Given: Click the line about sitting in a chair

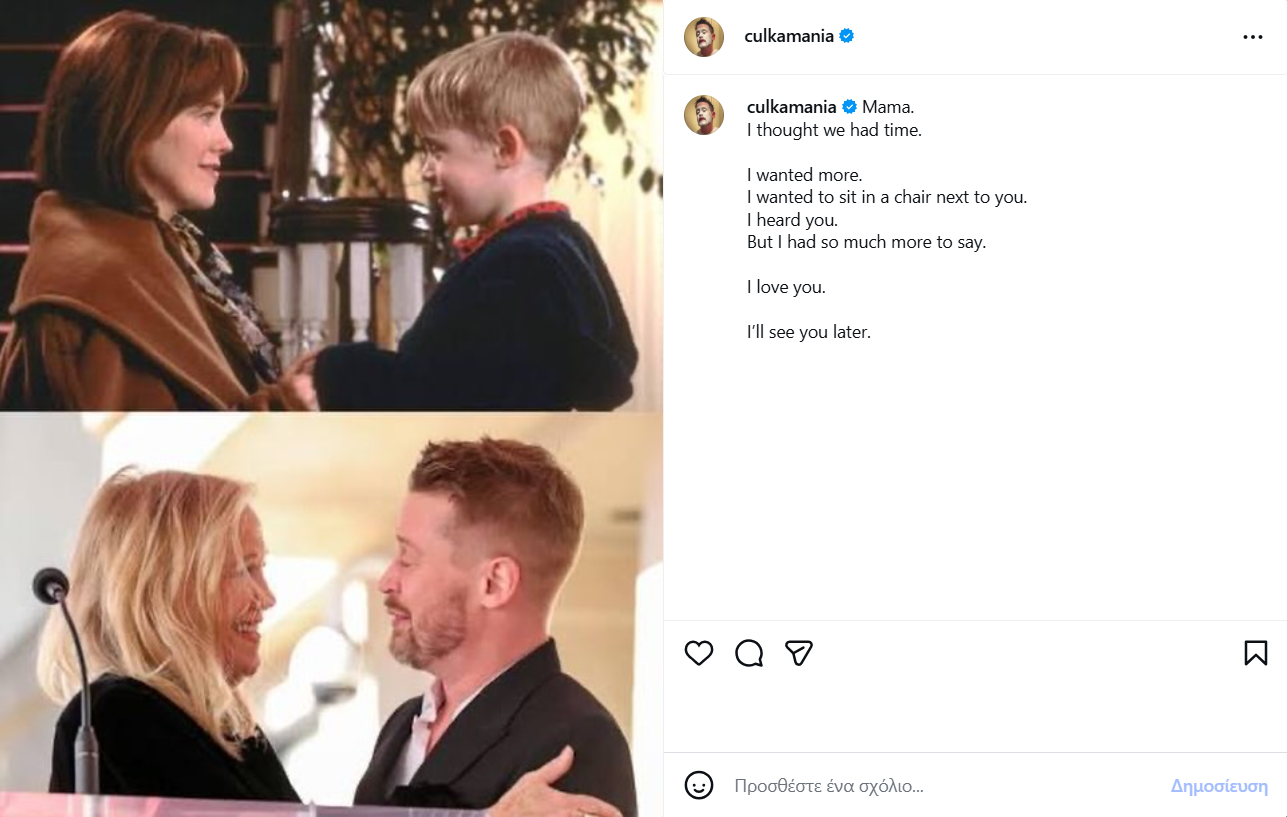Looking at the screenshot, I should [886, 197].
